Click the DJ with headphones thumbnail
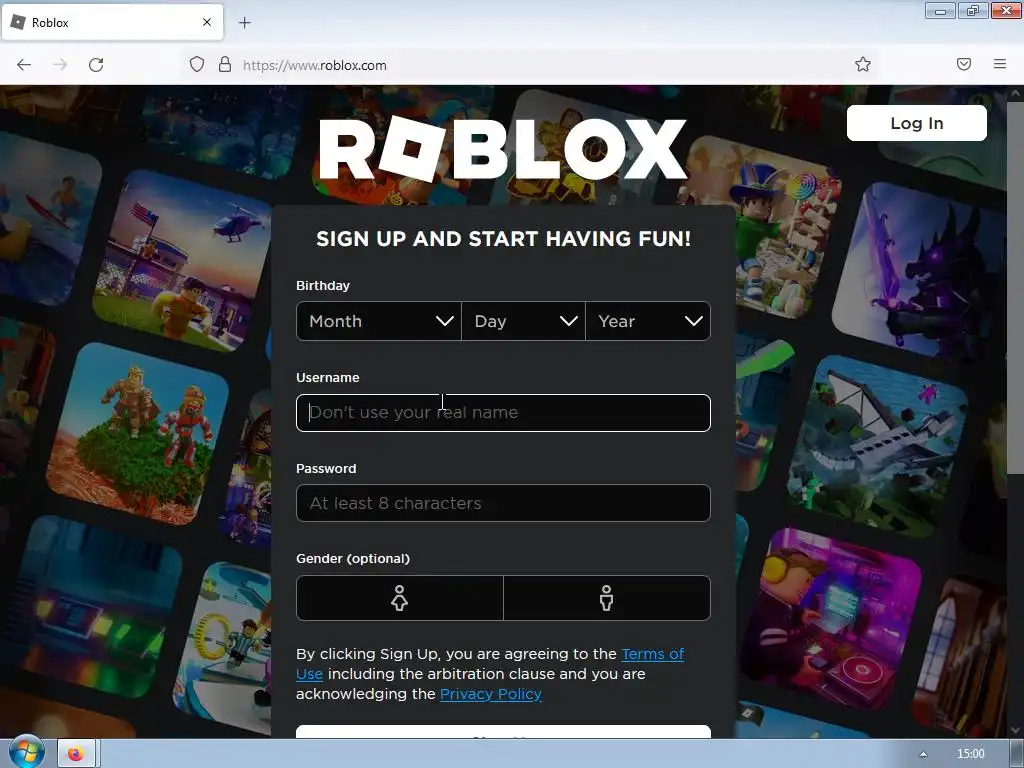The width and height of the screenshot is (1024, 768). coord(829,617)
